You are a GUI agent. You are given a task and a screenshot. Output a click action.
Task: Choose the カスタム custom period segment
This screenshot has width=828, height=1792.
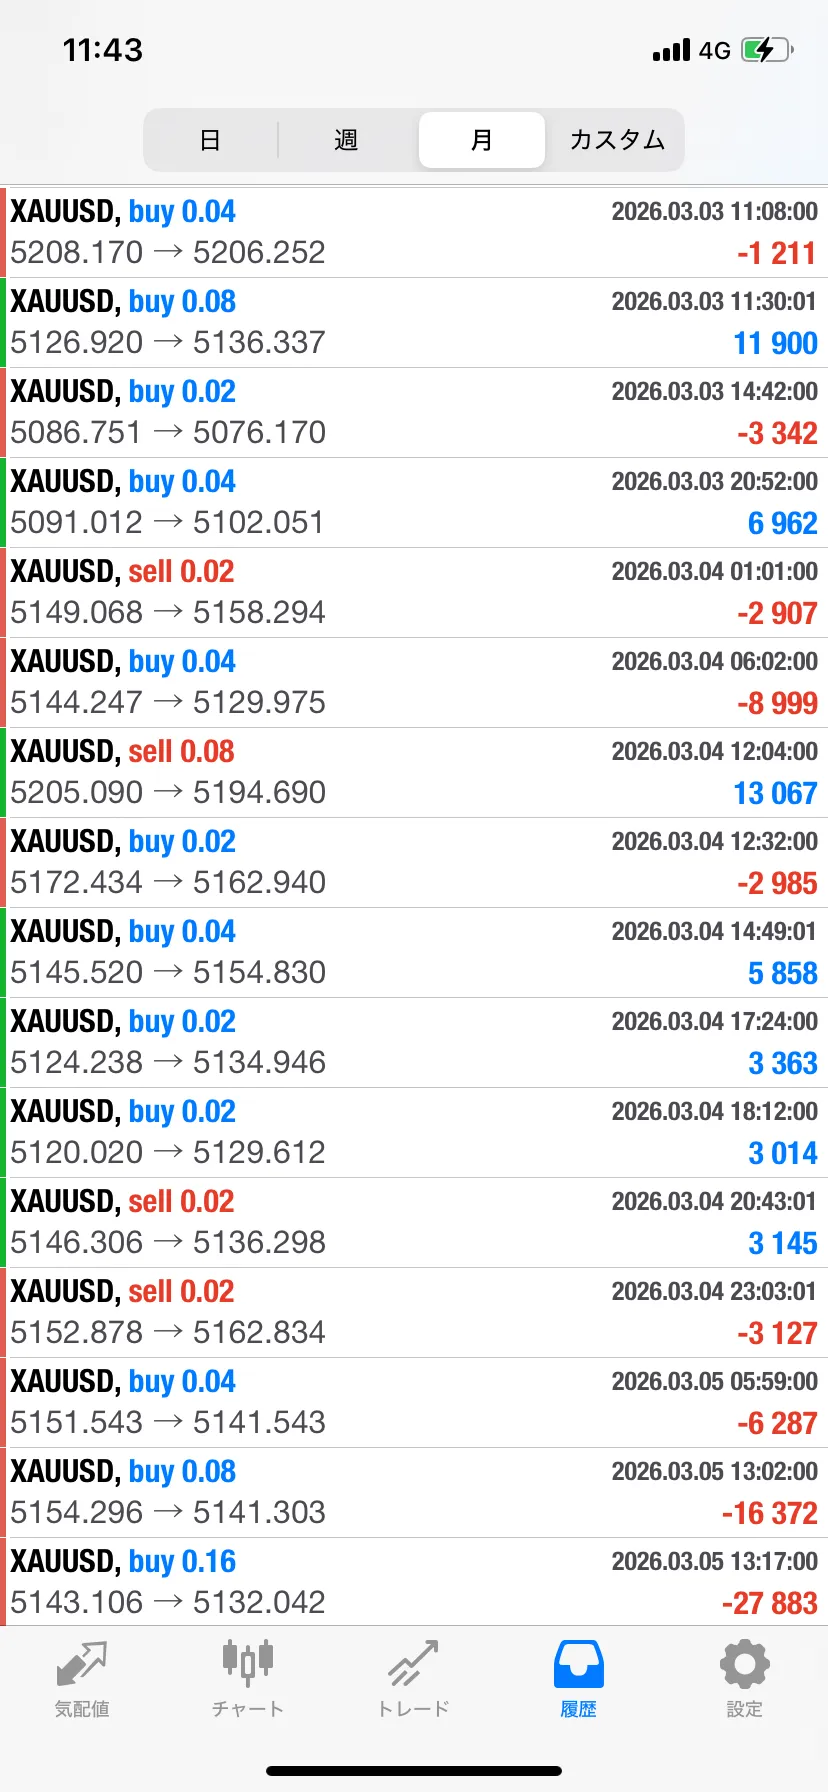[617, 140]
